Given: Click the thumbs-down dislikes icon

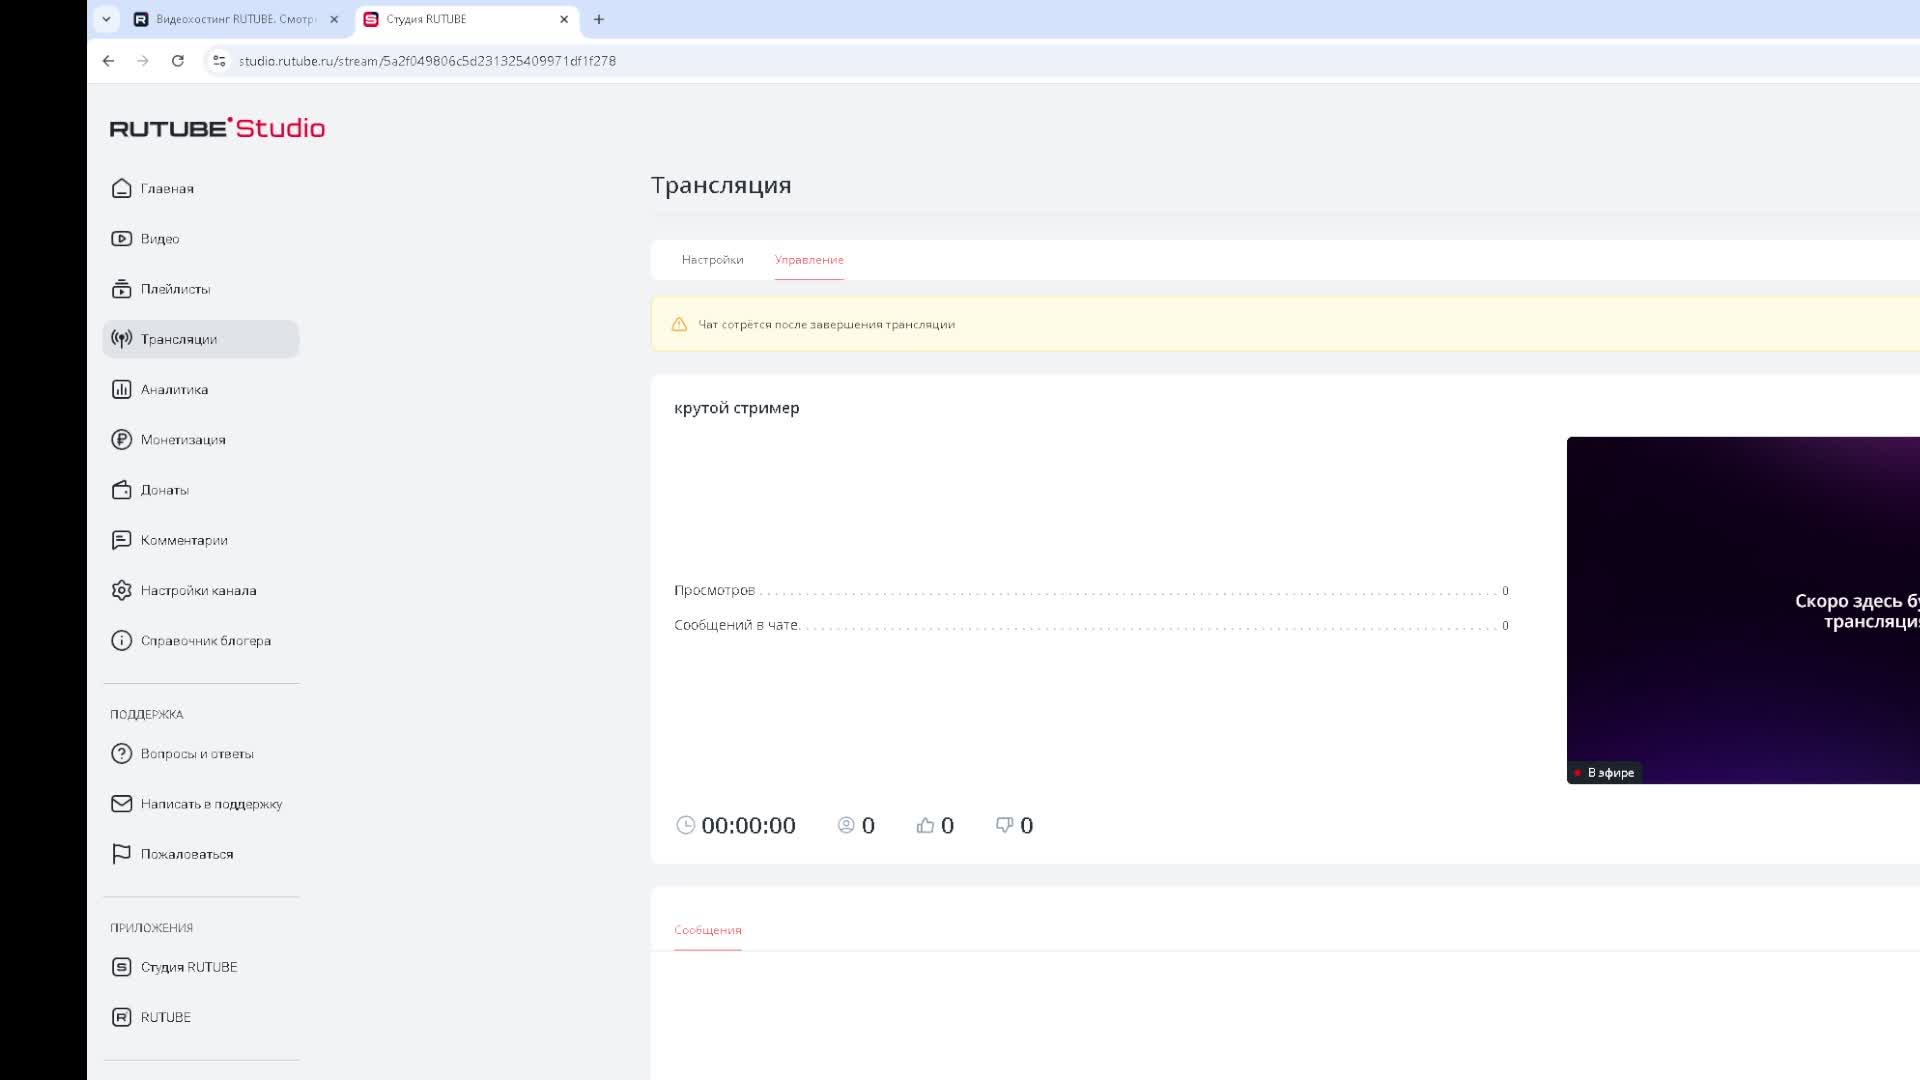Looking at the screenshot, I should click(1004, 825).
